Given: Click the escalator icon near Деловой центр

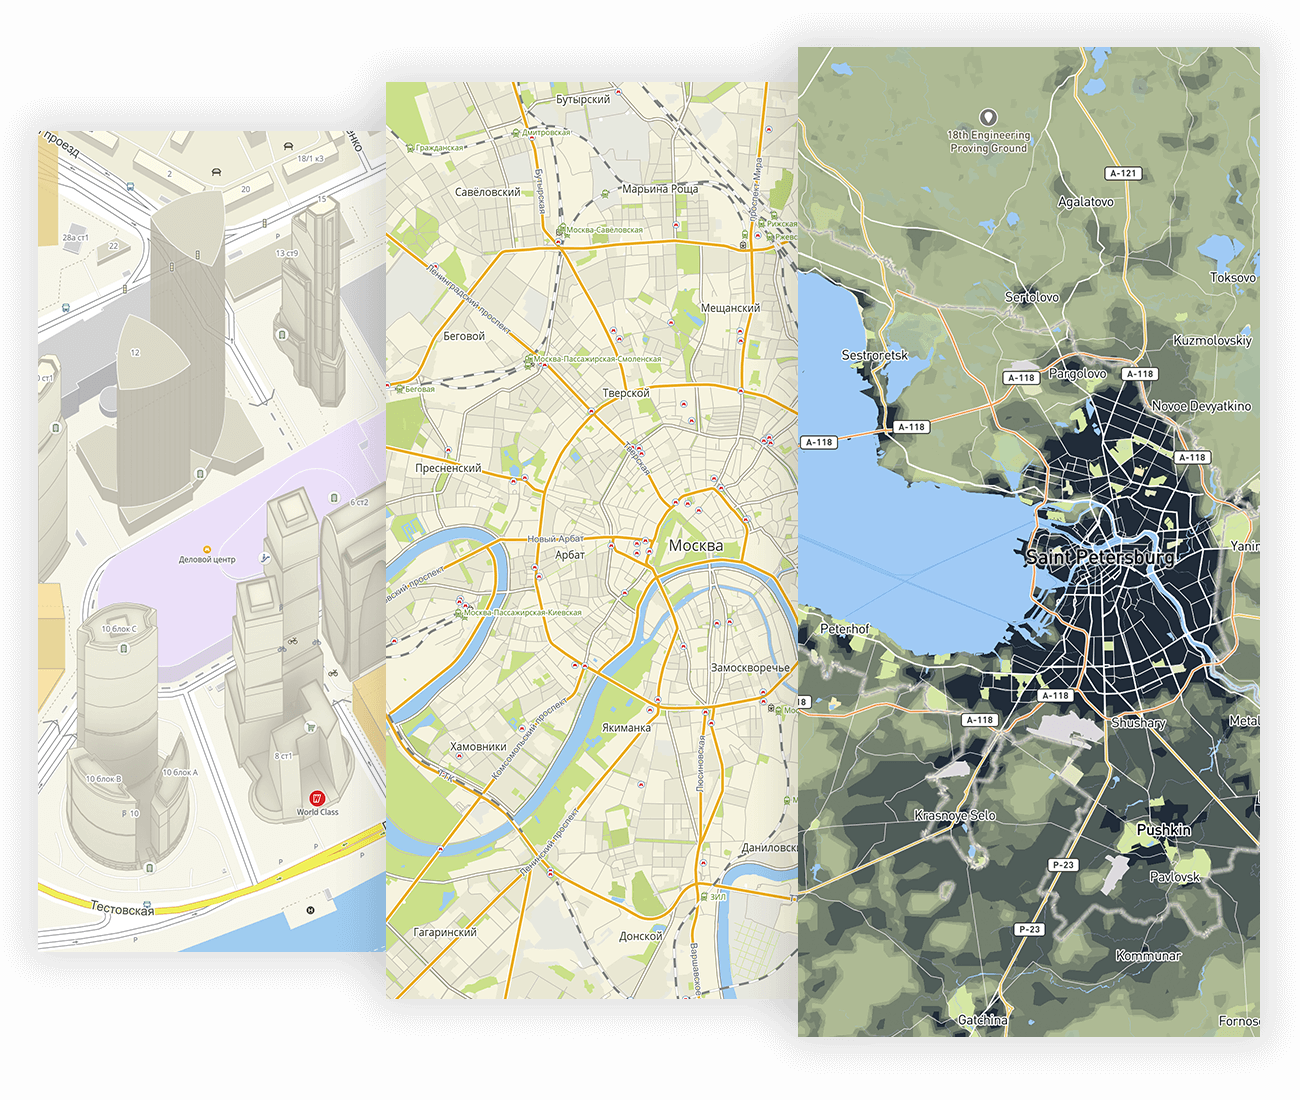Looking at the screenshot, I should coord(265,558).
